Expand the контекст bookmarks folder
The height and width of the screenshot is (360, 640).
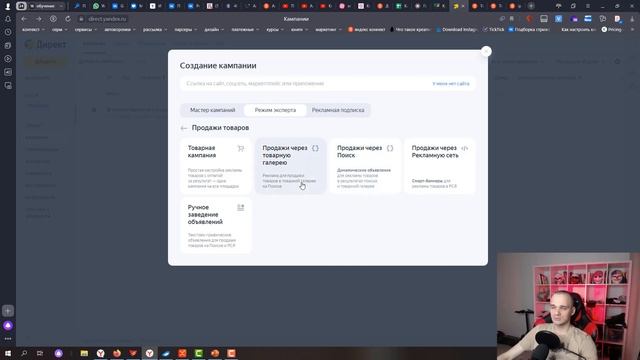[x=33, y=29]
